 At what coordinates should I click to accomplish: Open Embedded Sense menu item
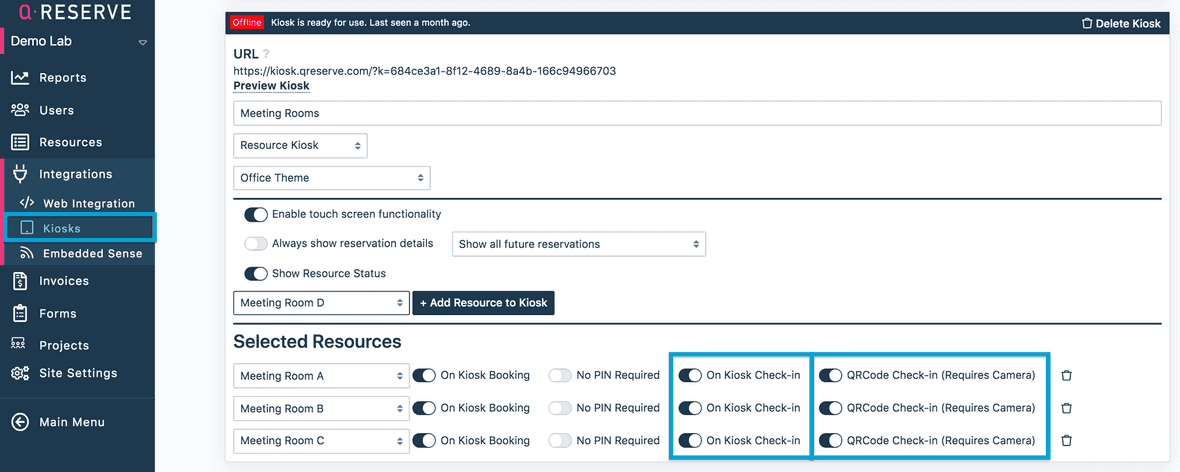pos(92,254)
